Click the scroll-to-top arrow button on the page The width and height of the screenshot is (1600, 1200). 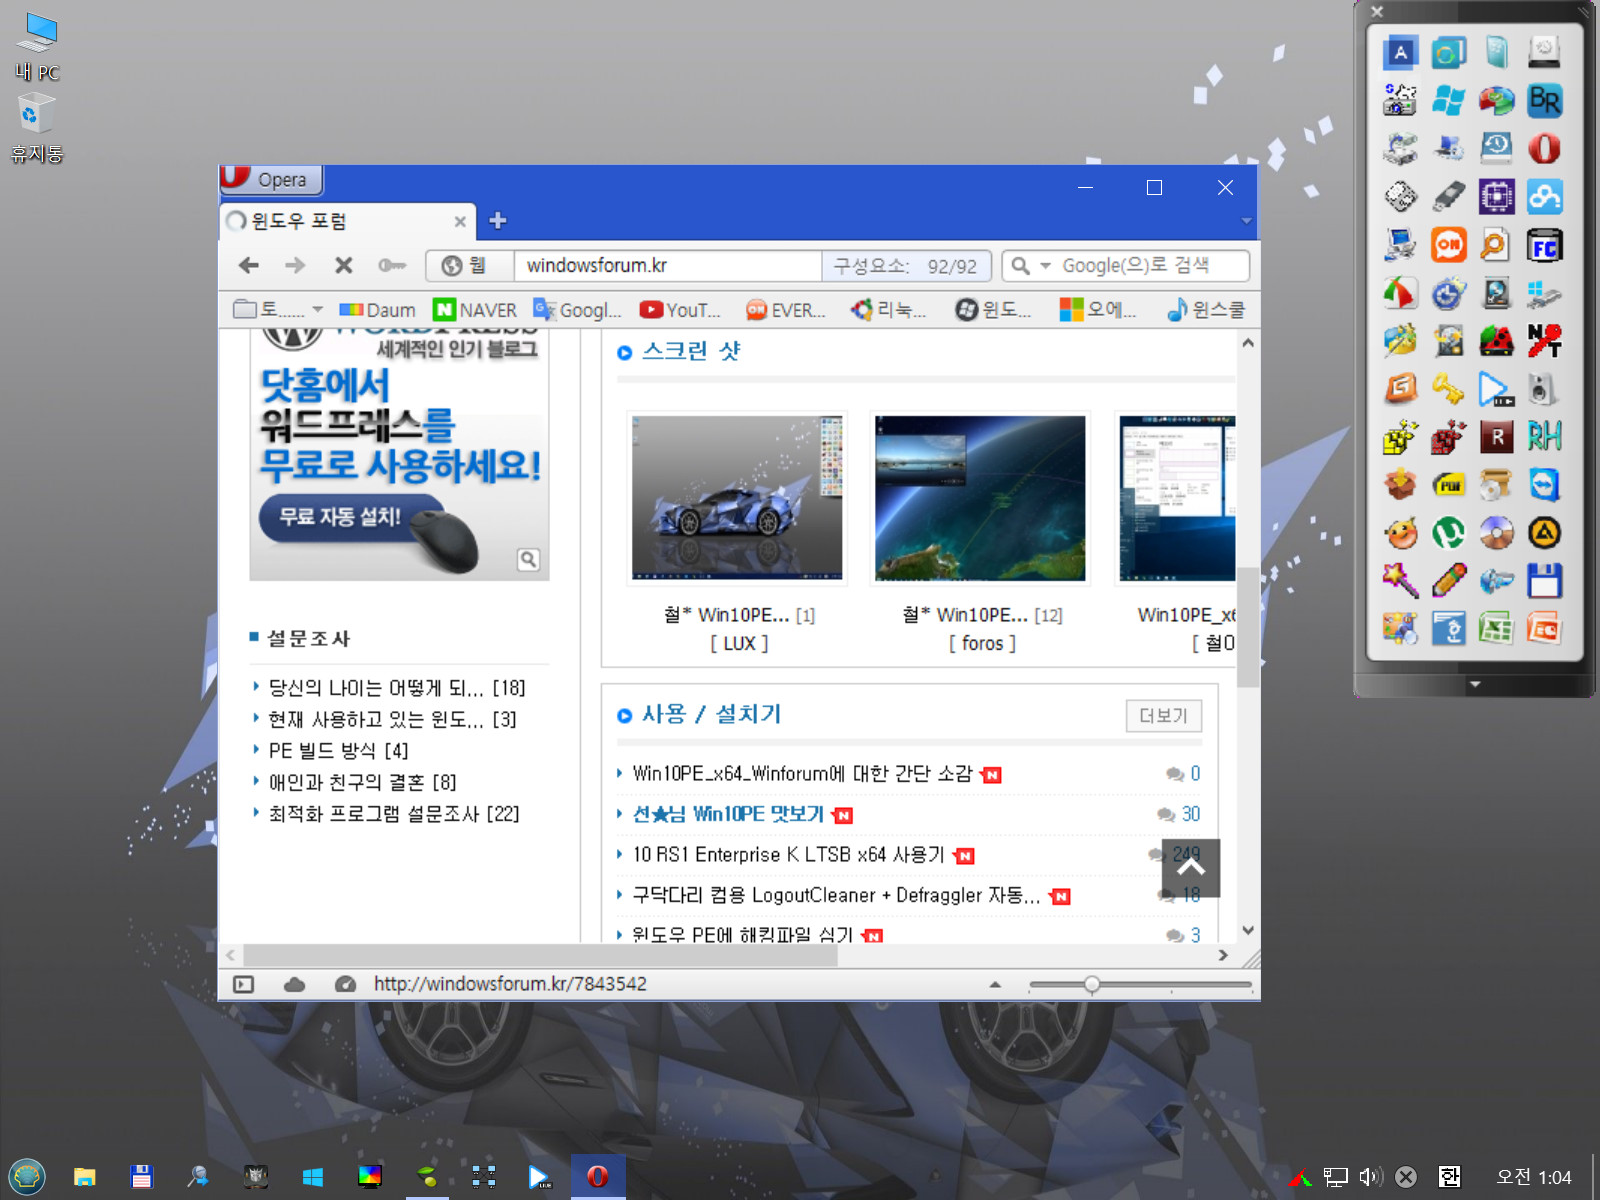click(1191, 868)
